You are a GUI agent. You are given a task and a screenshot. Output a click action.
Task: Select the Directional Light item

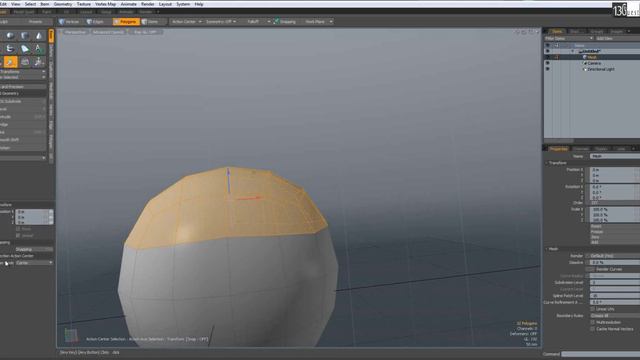pos(600,69)
